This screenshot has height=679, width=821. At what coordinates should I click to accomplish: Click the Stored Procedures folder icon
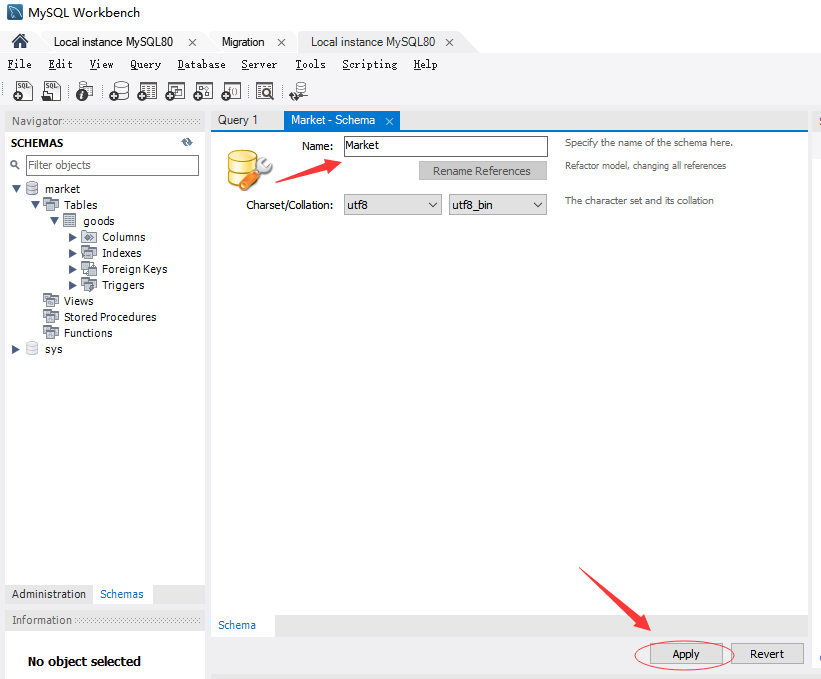(x=51, y=317)
